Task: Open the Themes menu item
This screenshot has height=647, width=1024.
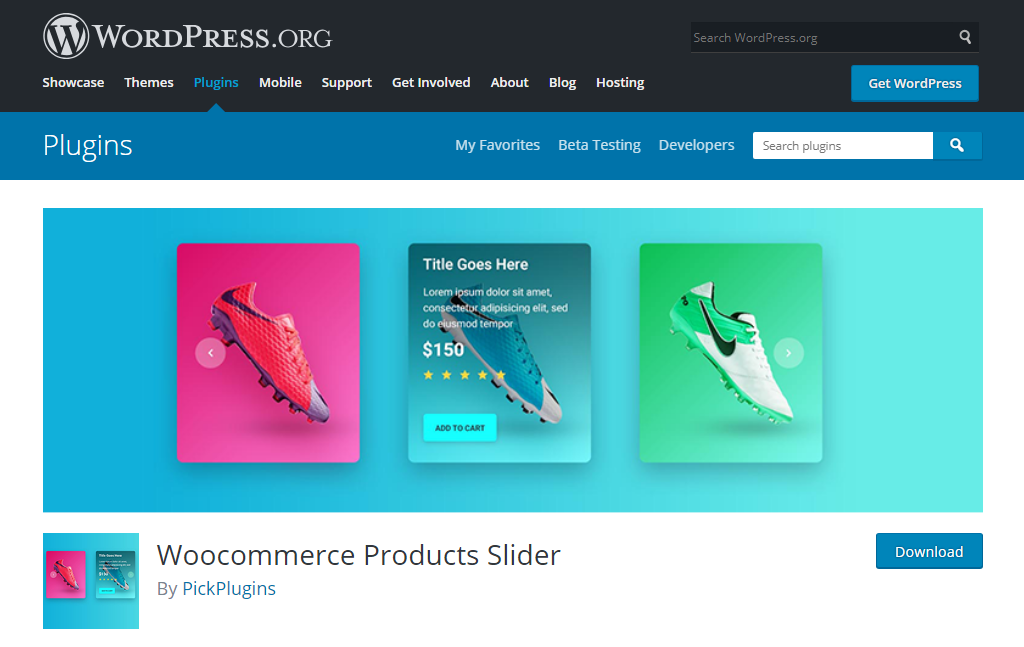Action: pos(149,83)
